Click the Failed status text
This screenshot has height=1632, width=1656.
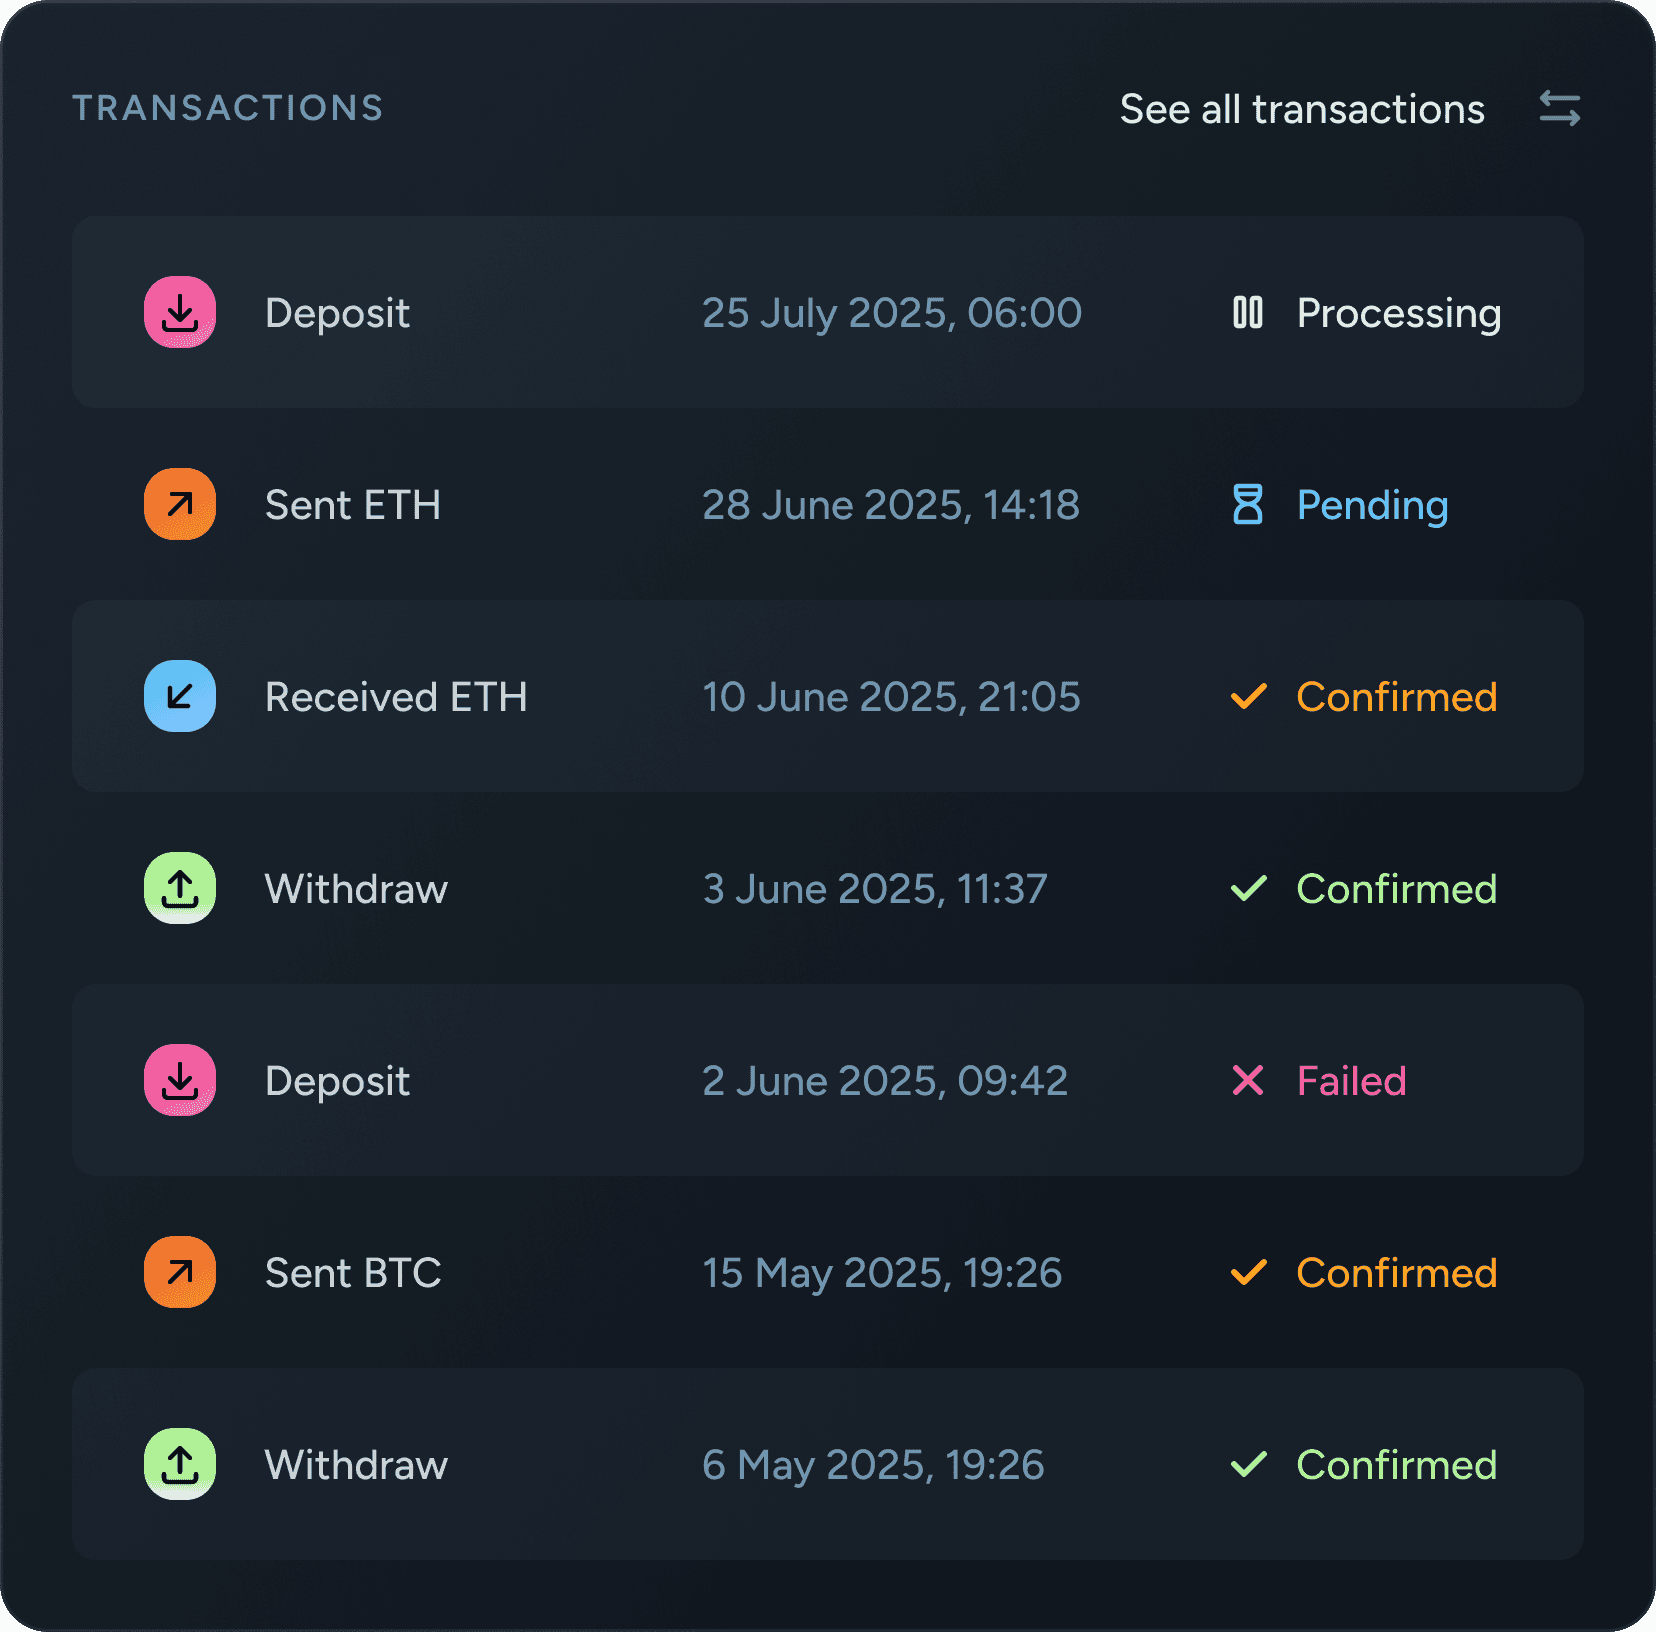click(x=1350, y=1080)
